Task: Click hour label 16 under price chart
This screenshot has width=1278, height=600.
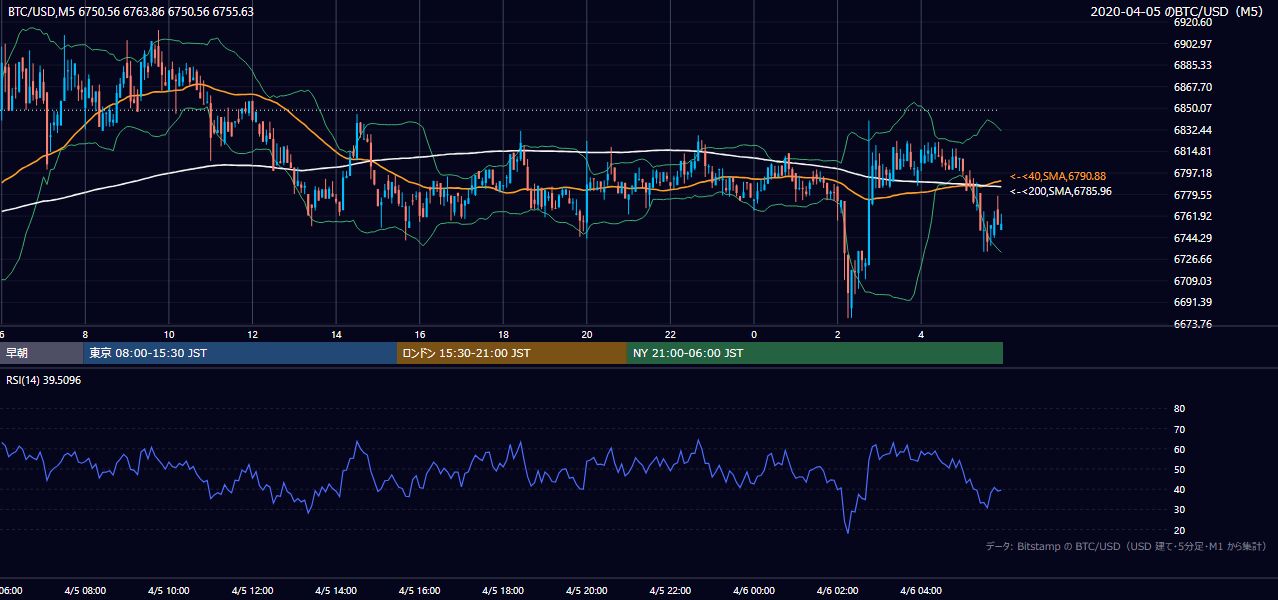Action: [420, 334]
